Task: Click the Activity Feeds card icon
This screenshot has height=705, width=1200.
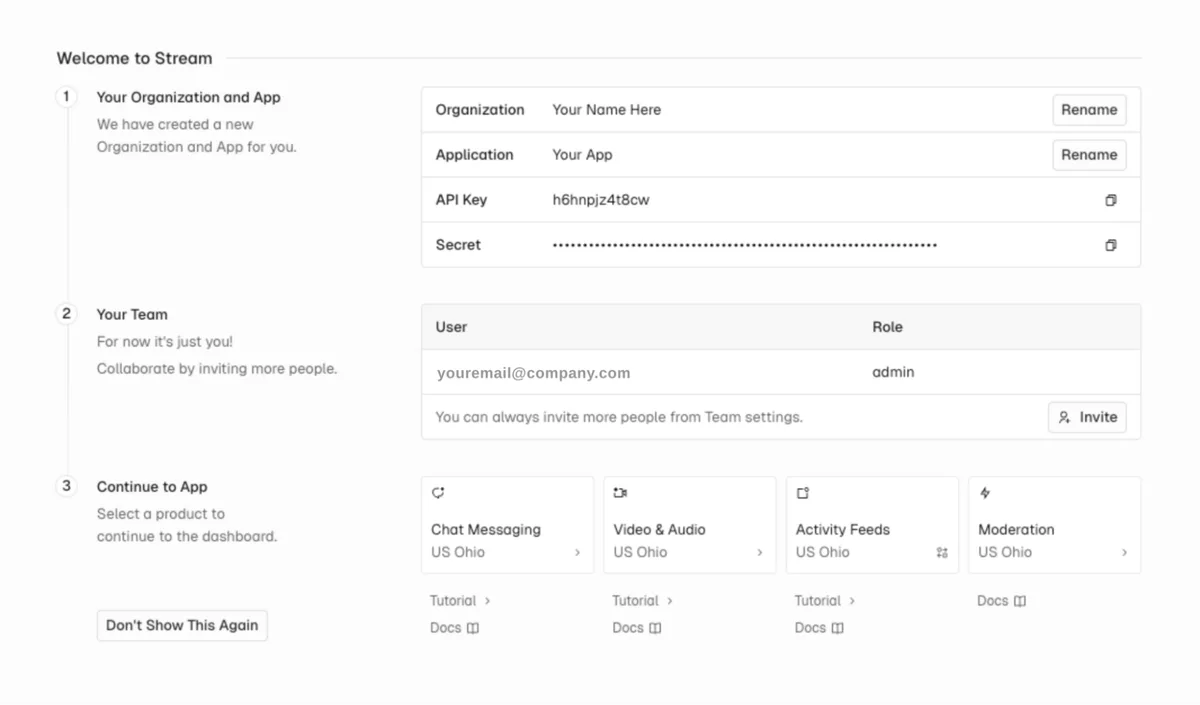Action: pos(803,493)
